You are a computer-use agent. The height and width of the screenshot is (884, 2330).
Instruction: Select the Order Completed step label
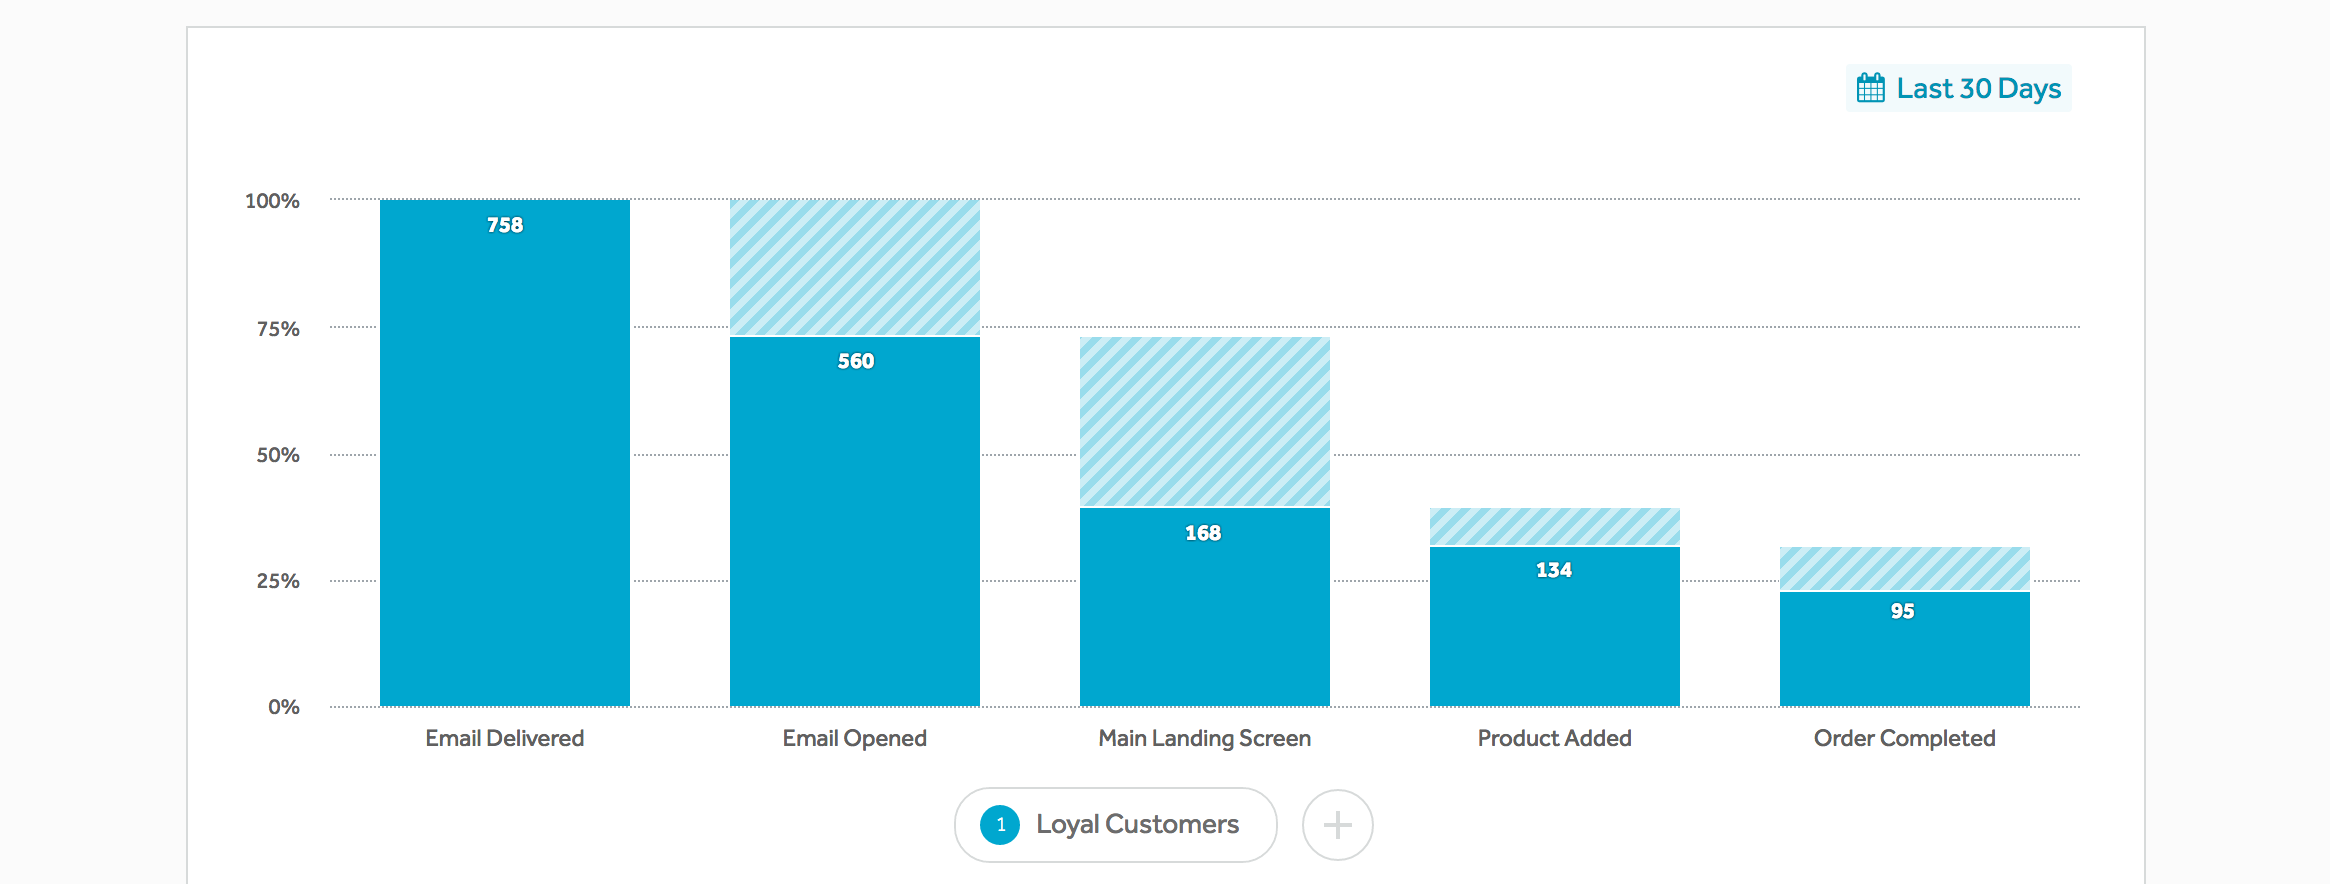[x=1905, y=738]
